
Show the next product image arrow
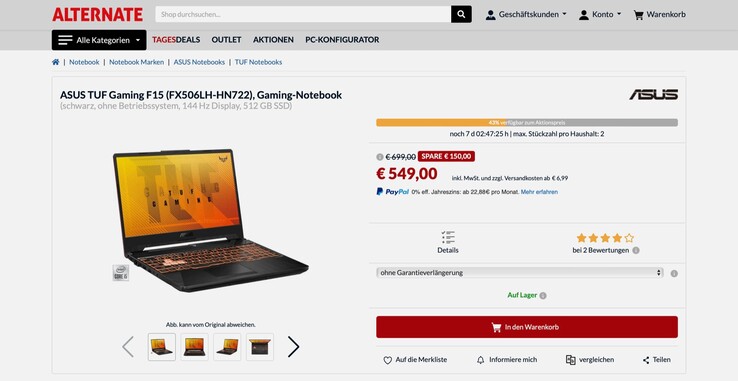point(293,347)
